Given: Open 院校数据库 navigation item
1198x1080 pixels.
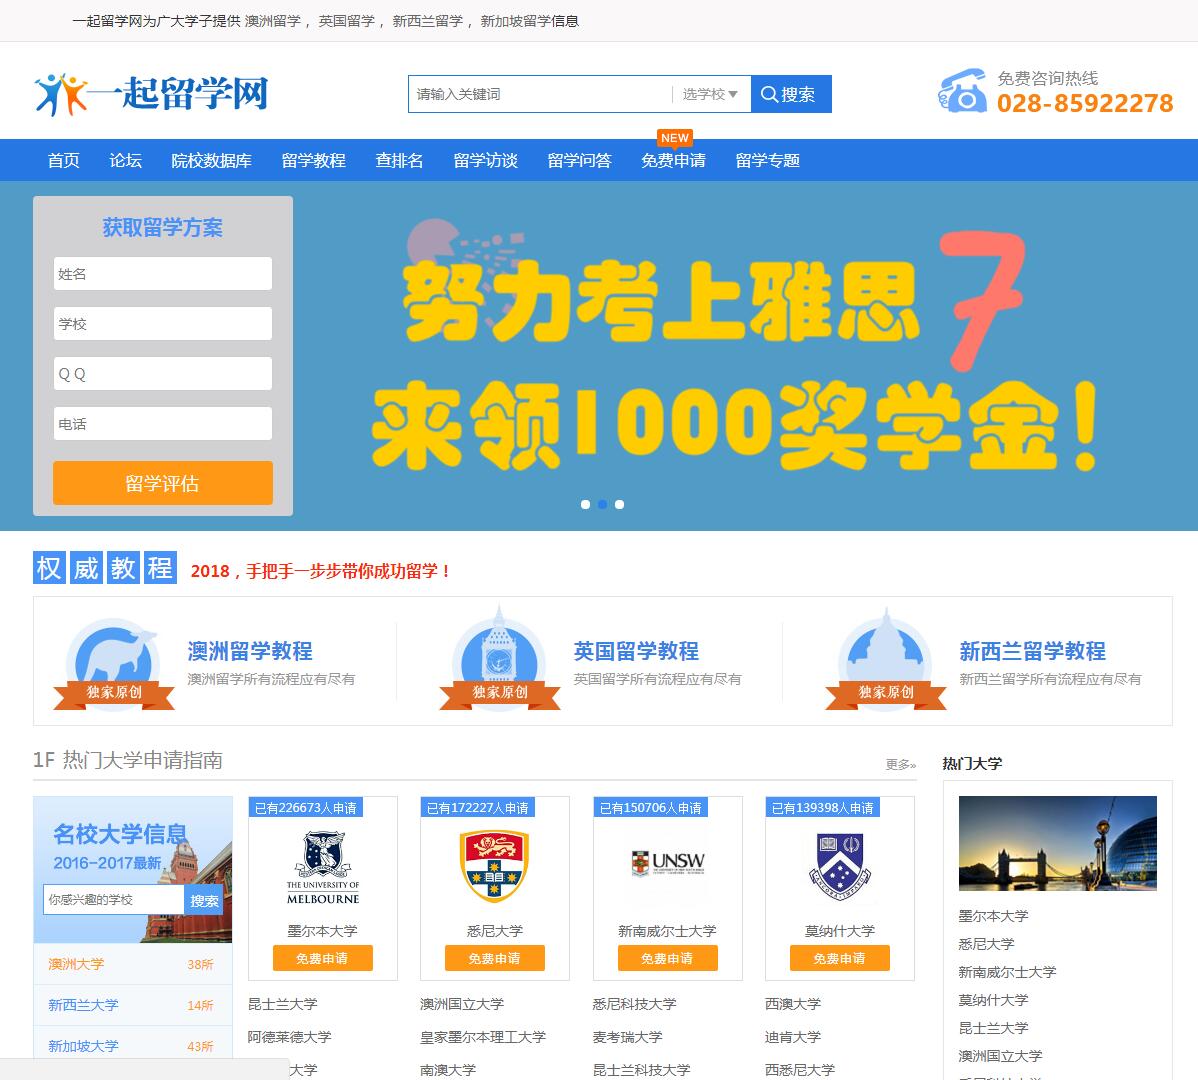Looking at the screenshot, I should coord(212,160).
